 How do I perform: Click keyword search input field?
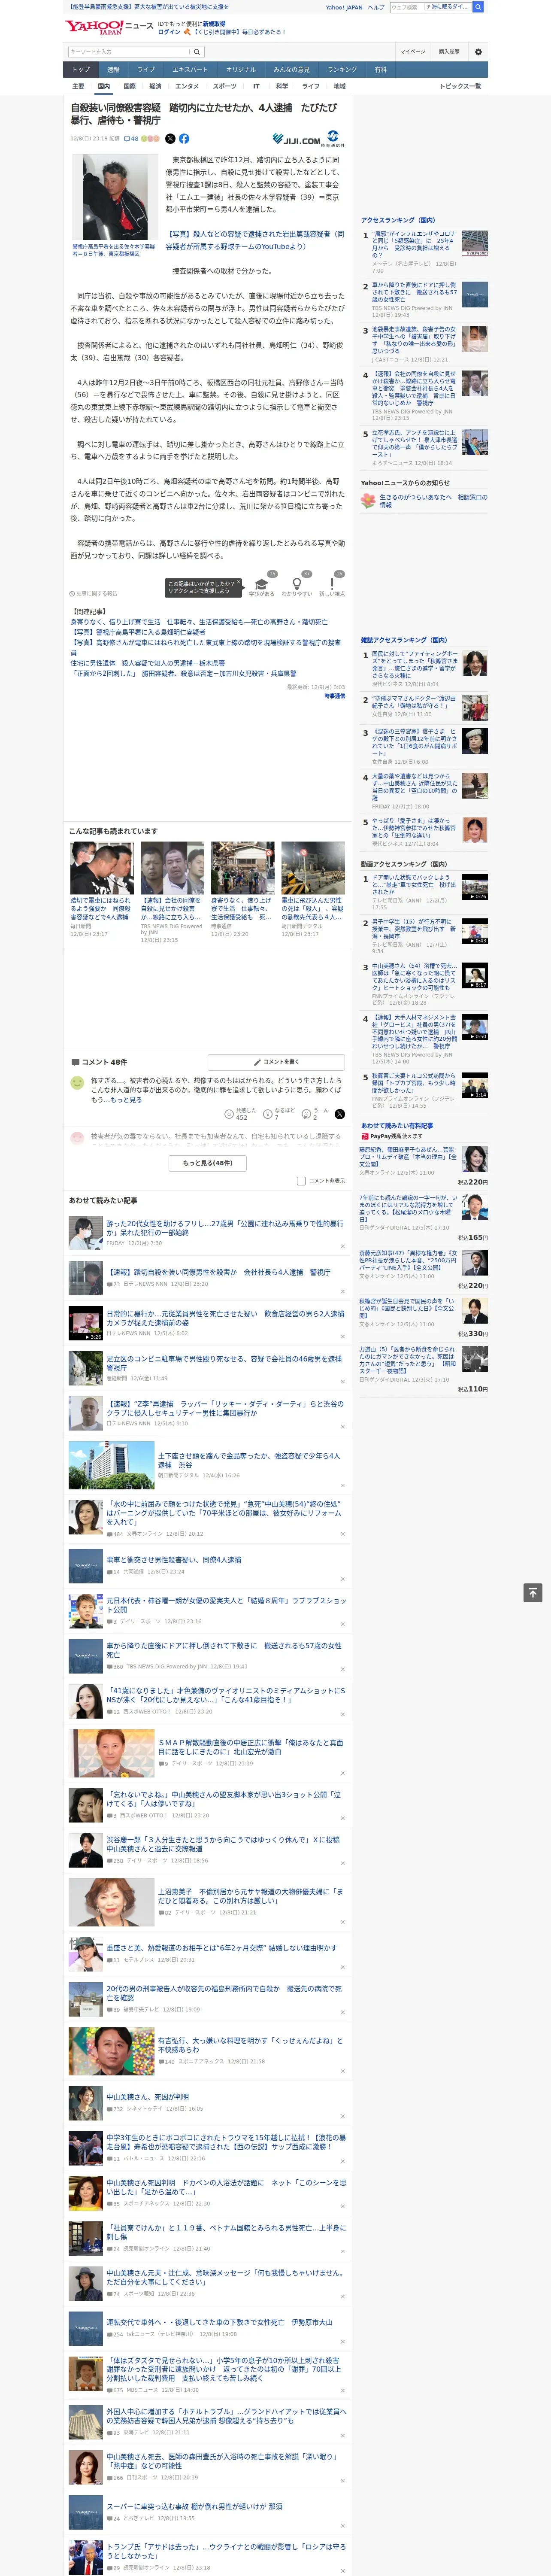pos(129,51)
